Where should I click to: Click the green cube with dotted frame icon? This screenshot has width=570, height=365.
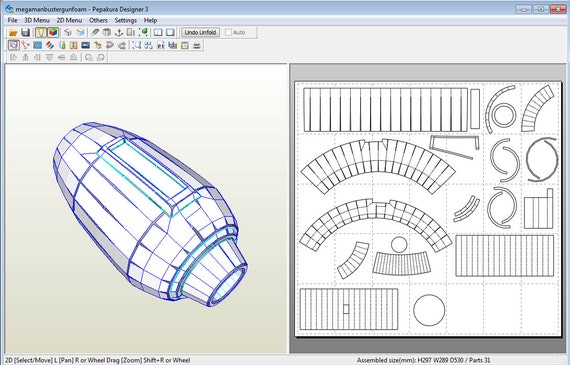pyautogui.click(x=143, y=32)
